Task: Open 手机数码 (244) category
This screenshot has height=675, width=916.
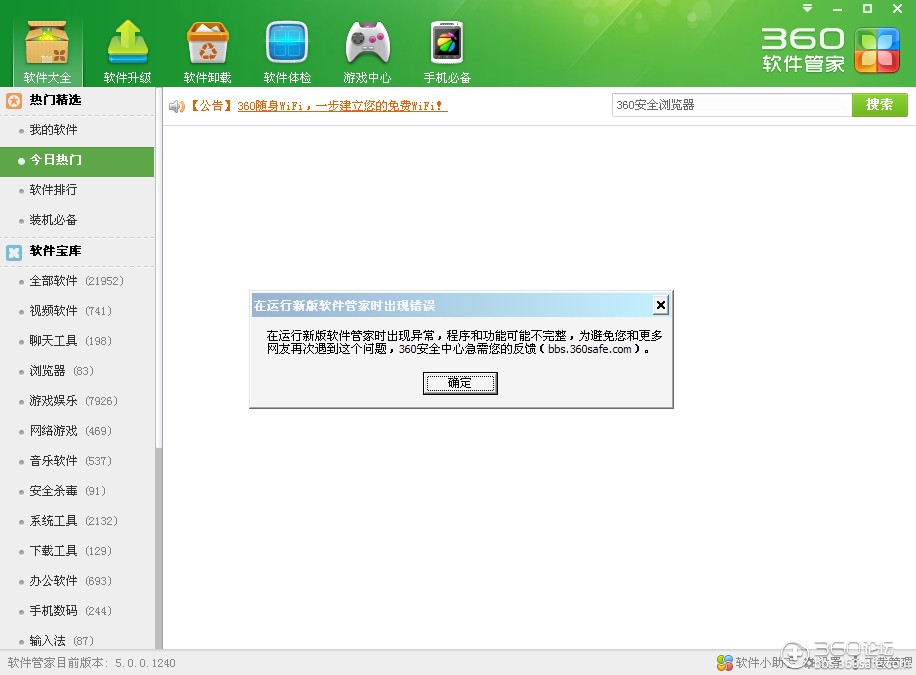Action: tap(77, 611)
